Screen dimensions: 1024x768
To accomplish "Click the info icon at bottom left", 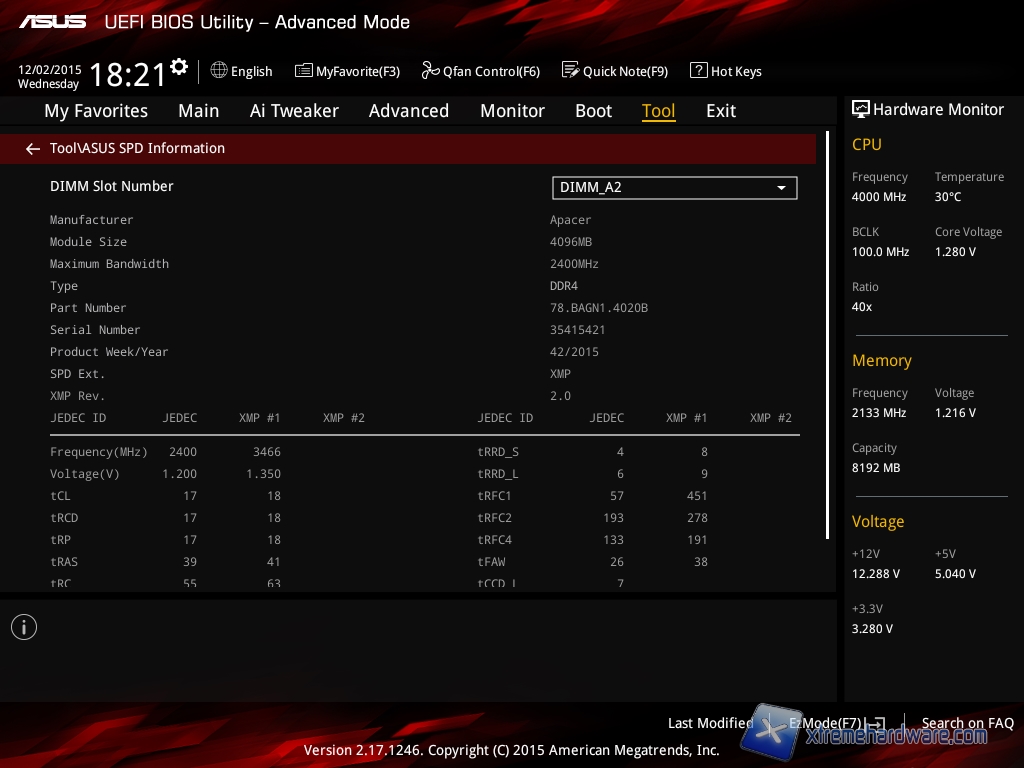I will [23, 627].
